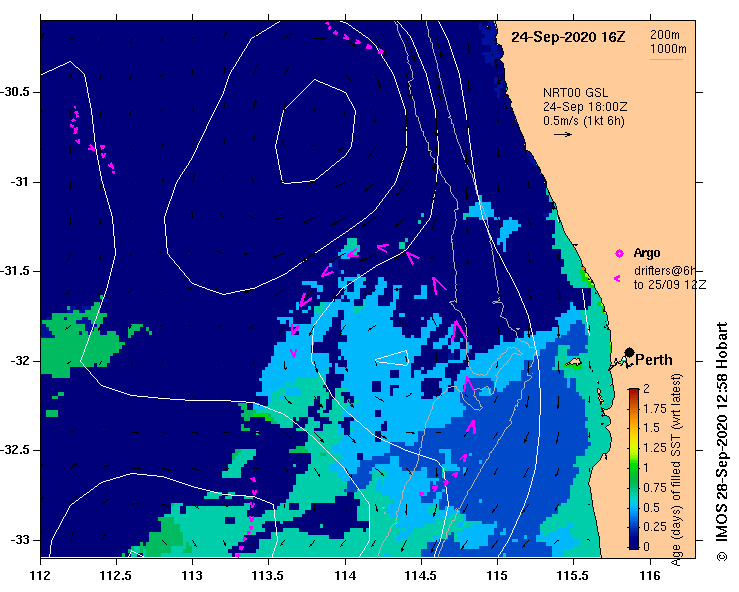Click the colorbar tick label 0.75
Image resolution: width=739 pixels, height=592 pixels.
(655, 488)
